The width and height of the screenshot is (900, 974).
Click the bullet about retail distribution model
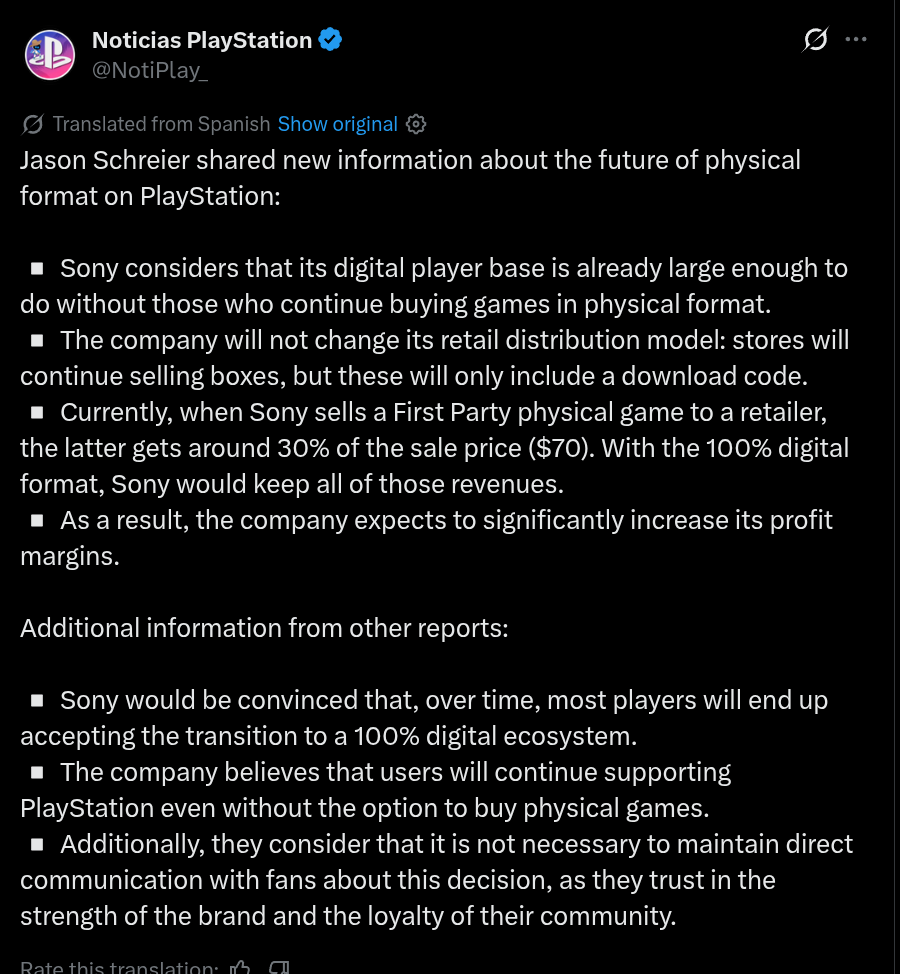tap(435, 358)
